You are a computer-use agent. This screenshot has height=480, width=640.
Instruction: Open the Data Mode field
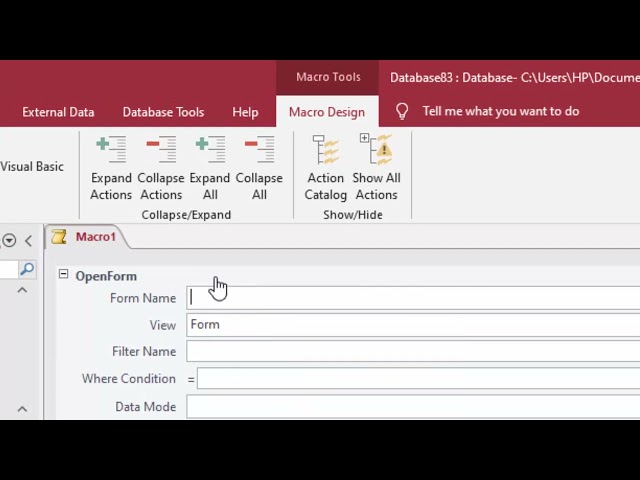click(413, 407)
